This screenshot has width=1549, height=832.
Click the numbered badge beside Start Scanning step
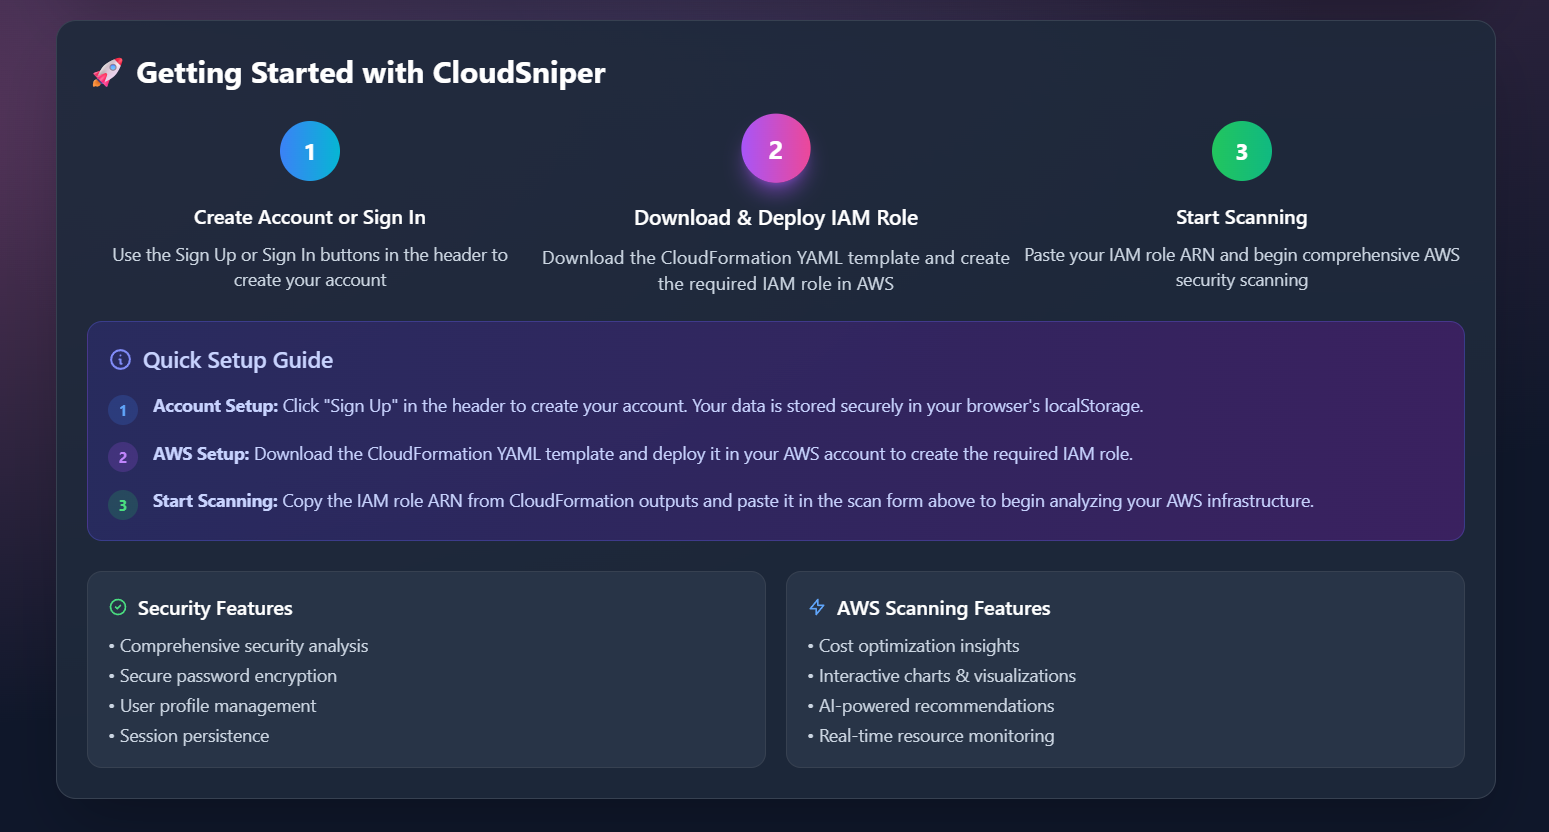click(122, 505)
